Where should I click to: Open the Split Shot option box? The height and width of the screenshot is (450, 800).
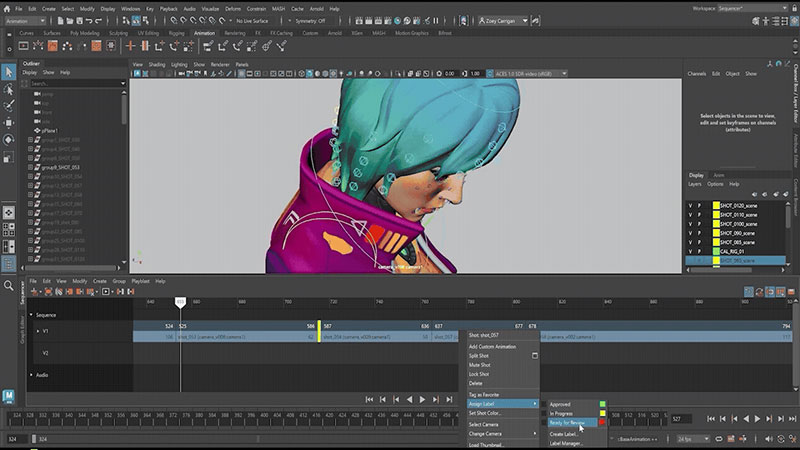pyautogui.click(x=534, y=356)
